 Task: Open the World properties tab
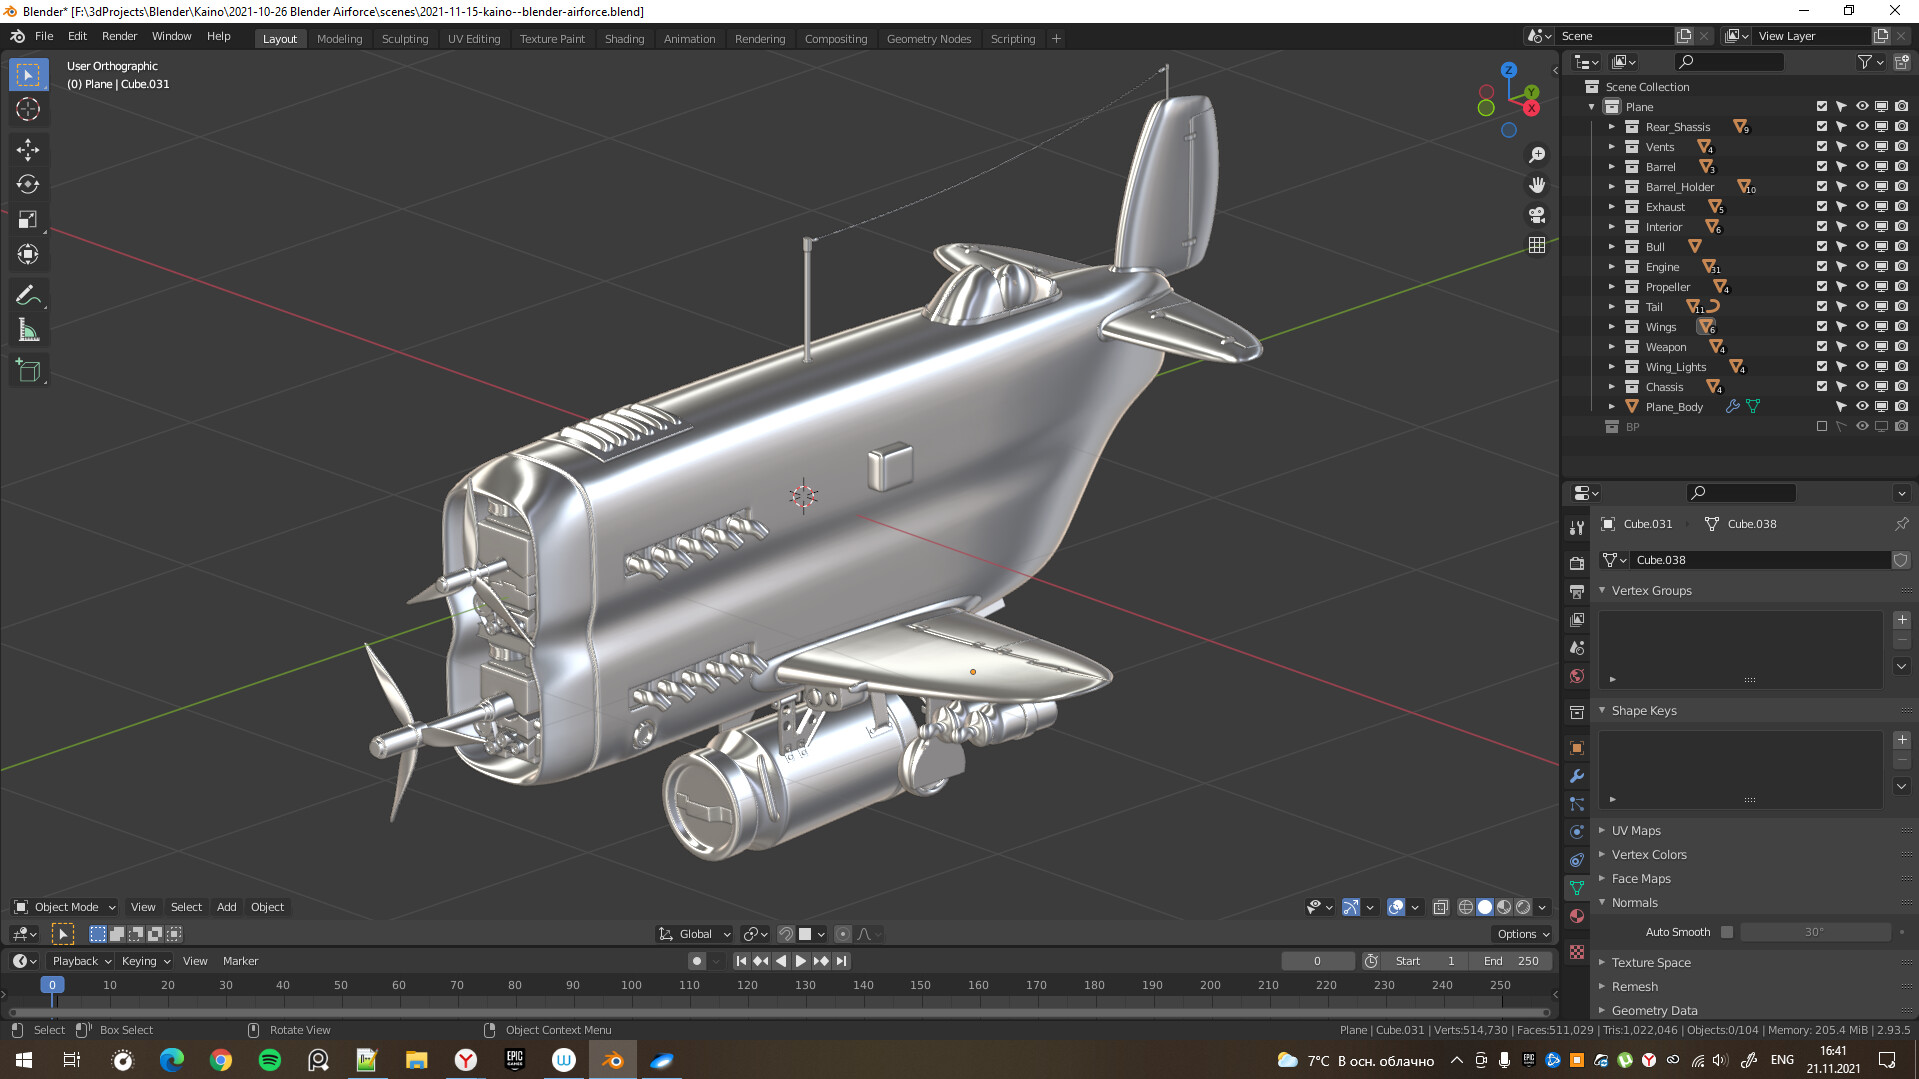pos(1577,676)
